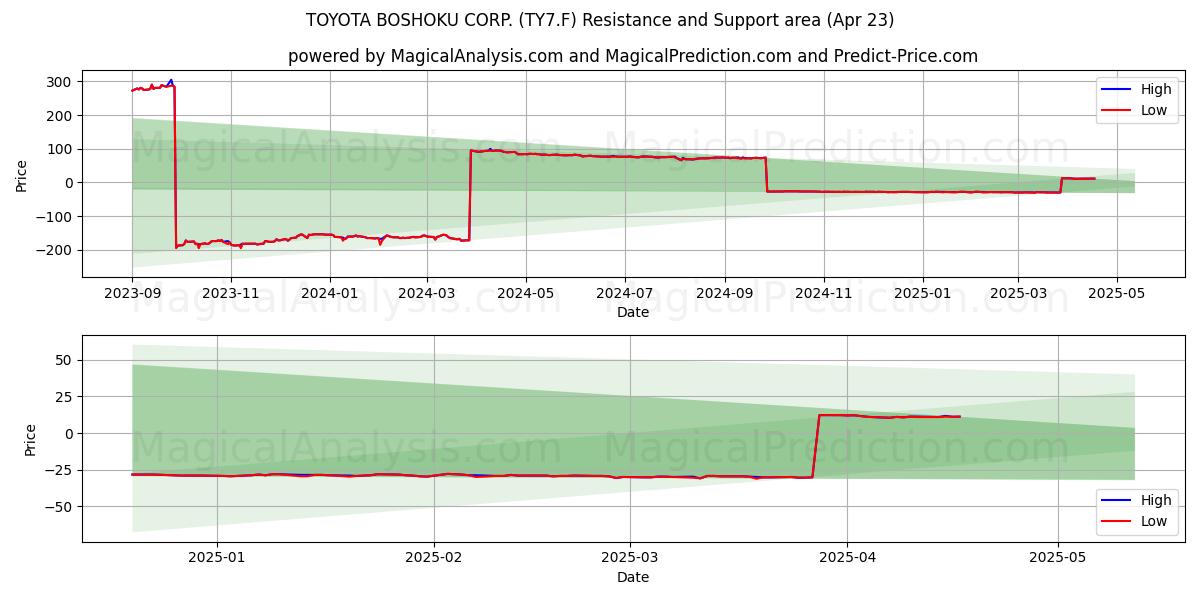Click the bottom chart 'Date' axis label

pos(632,577)
